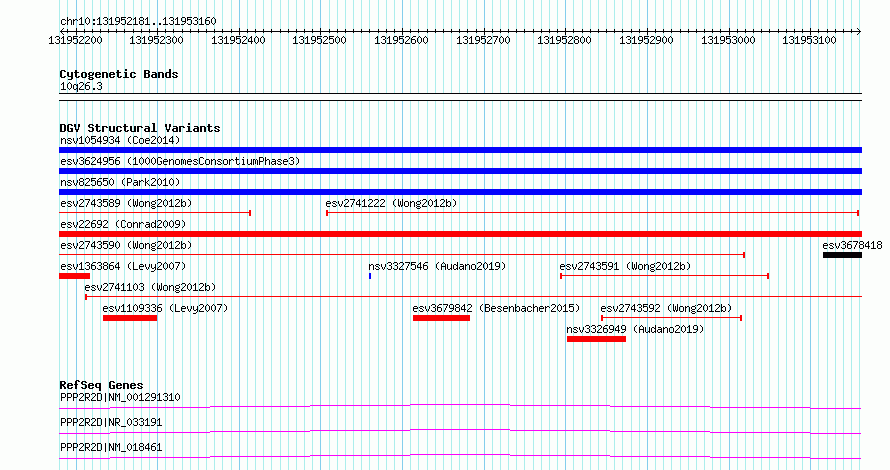Select the nsv3326949 (Audano2019) red block
Screen dimensions: 890x470
pyautogui.click(x=596, y=339)
